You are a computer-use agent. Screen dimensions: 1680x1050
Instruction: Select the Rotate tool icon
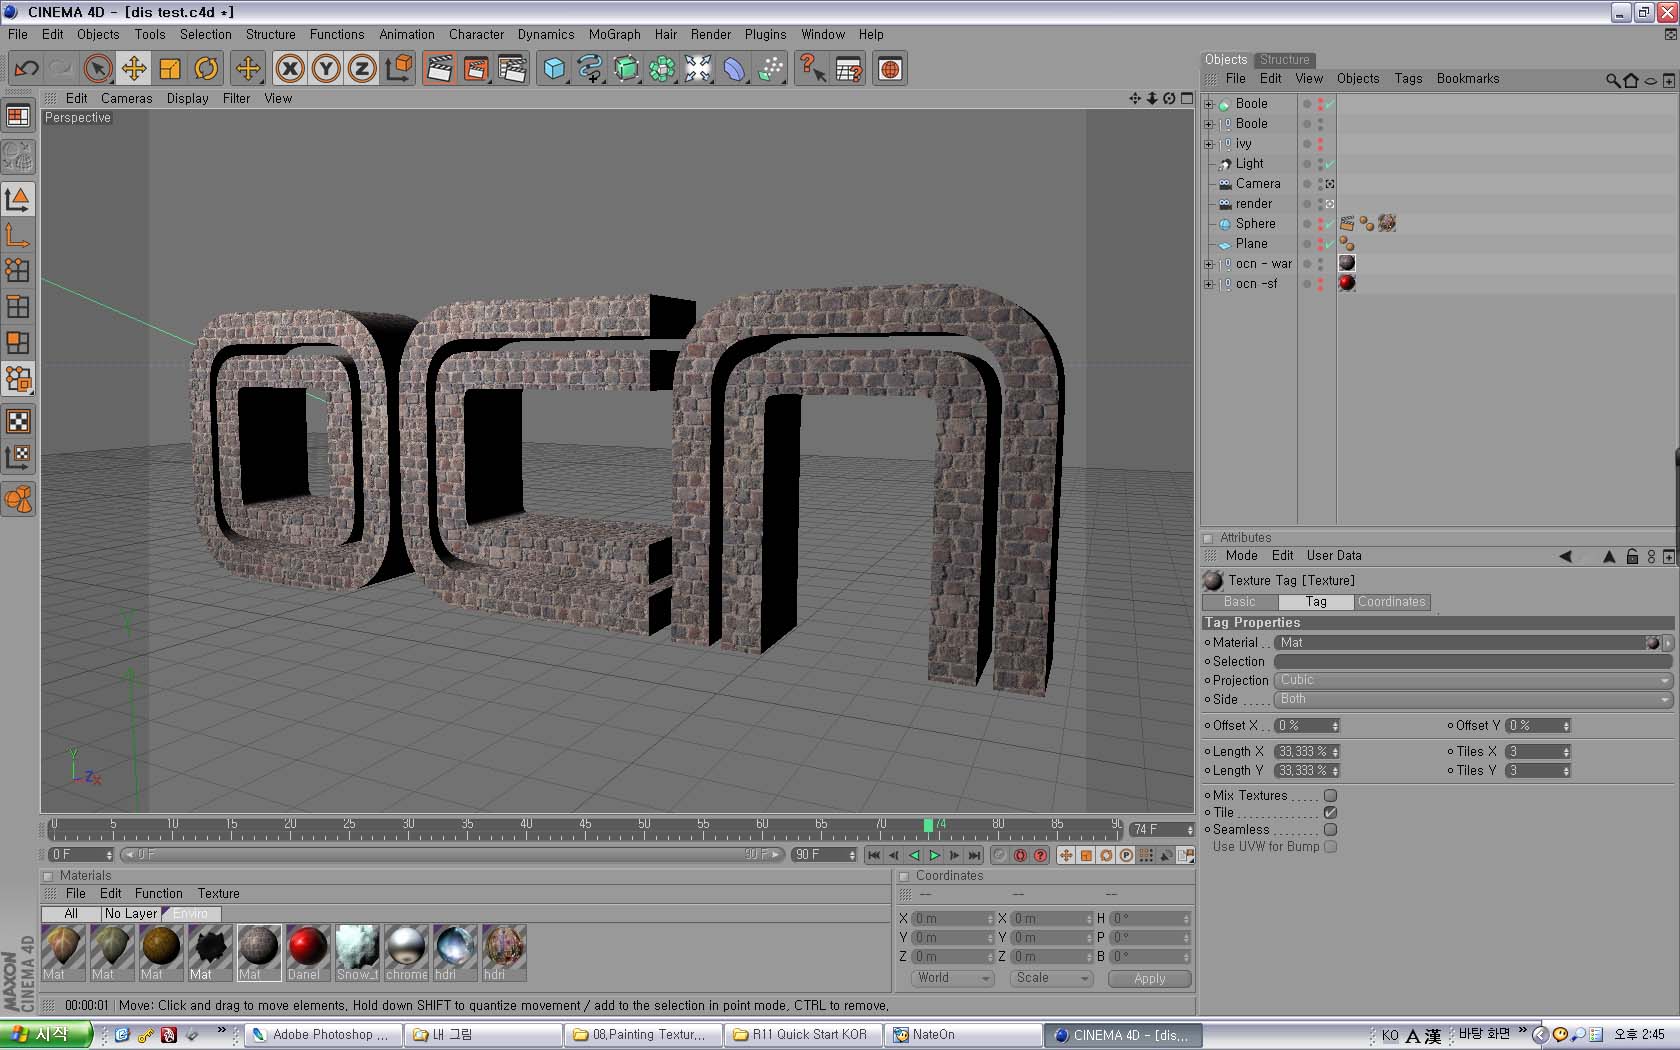[206, 69]
